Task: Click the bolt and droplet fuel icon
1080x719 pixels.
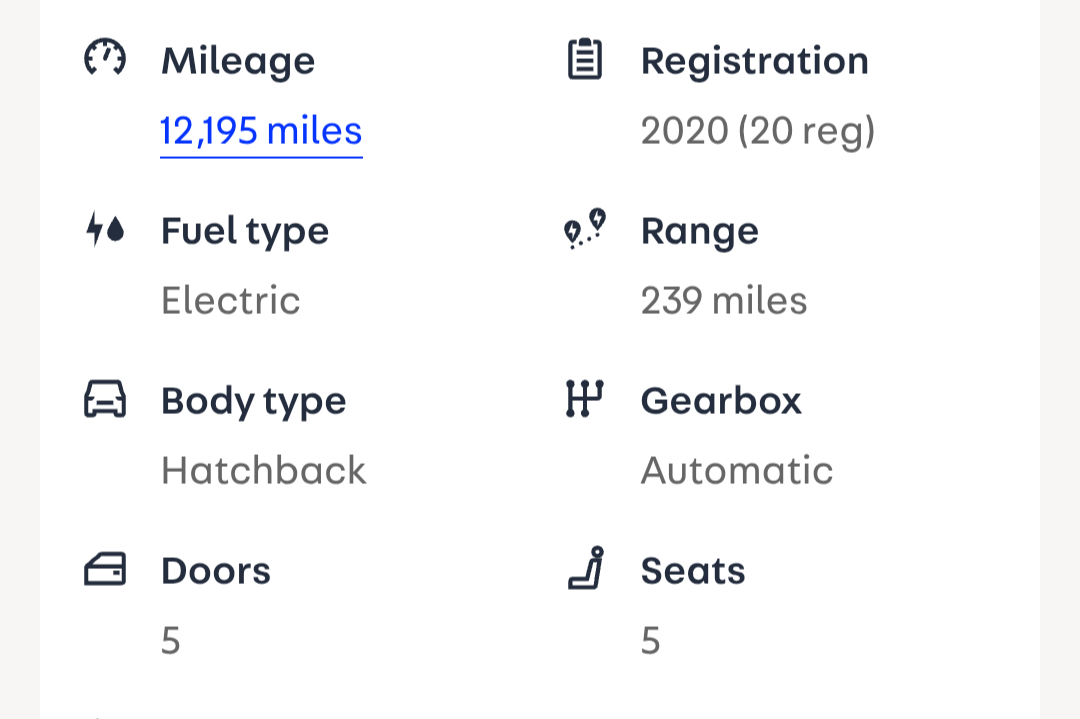Action: click(104, 230)
